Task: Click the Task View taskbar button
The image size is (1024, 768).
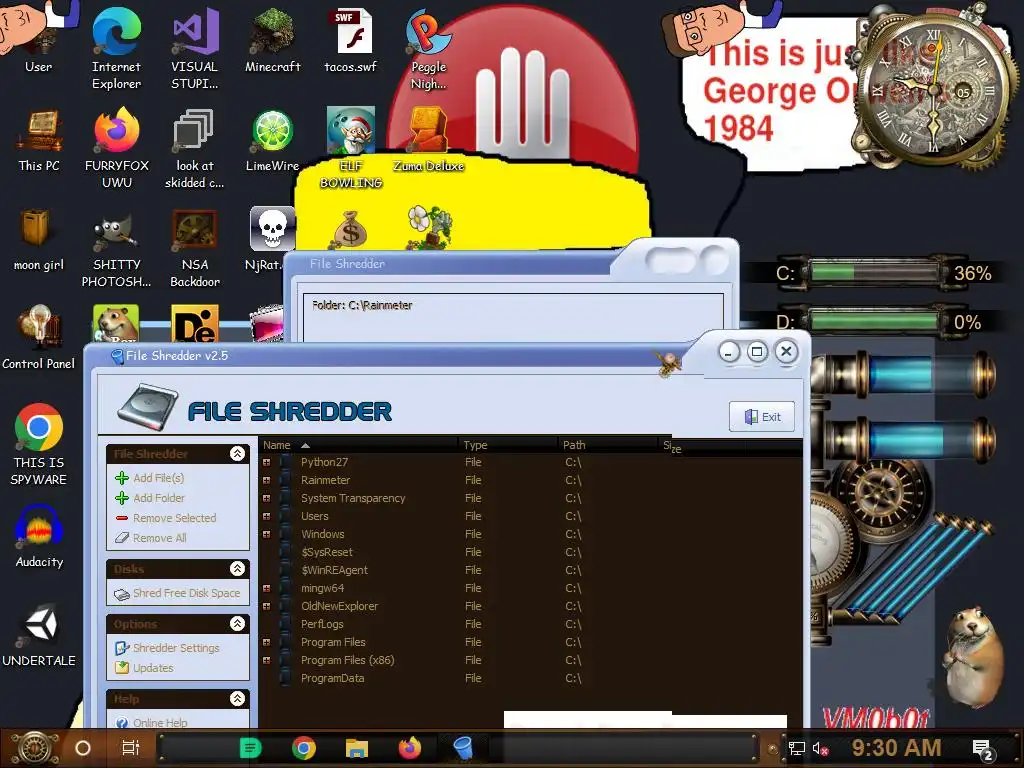Action: pos(131,748)
